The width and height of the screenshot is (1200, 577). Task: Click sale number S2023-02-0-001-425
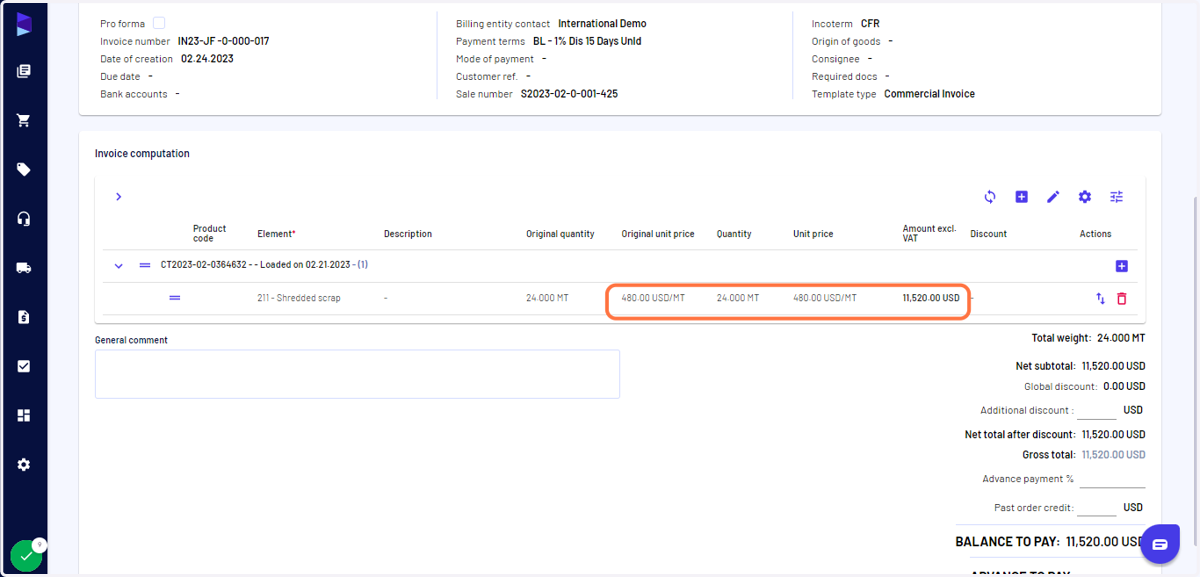pos(569,94)
